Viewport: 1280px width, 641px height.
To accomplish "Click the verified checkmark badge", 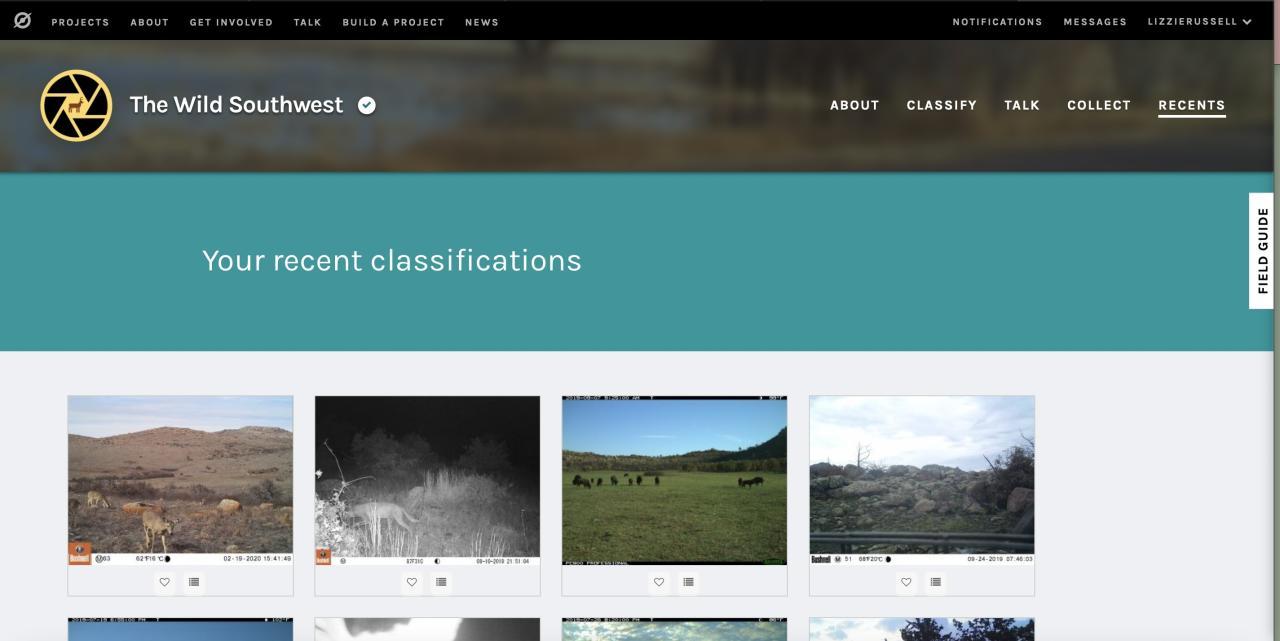I will (x=367, y=105).
